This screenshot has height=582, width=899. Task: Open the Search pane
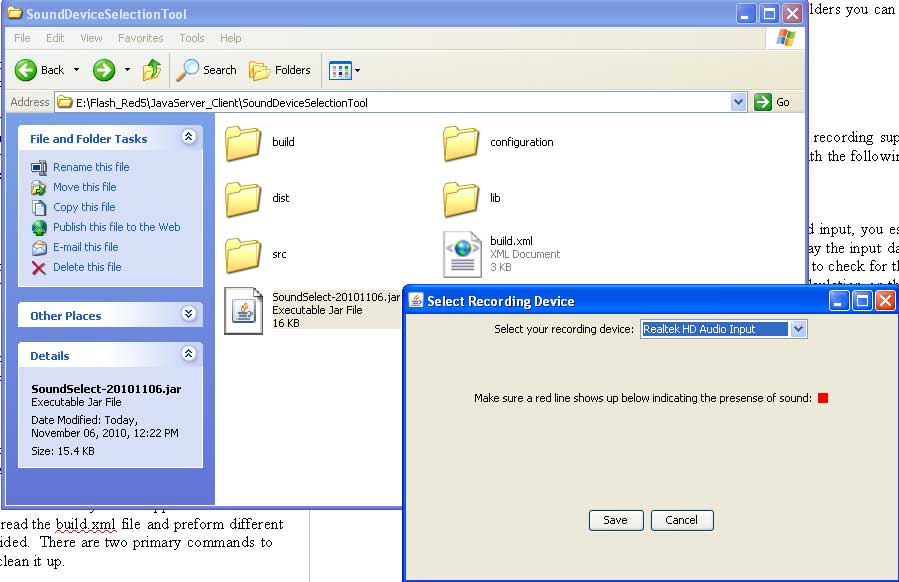tap(206, 70)
